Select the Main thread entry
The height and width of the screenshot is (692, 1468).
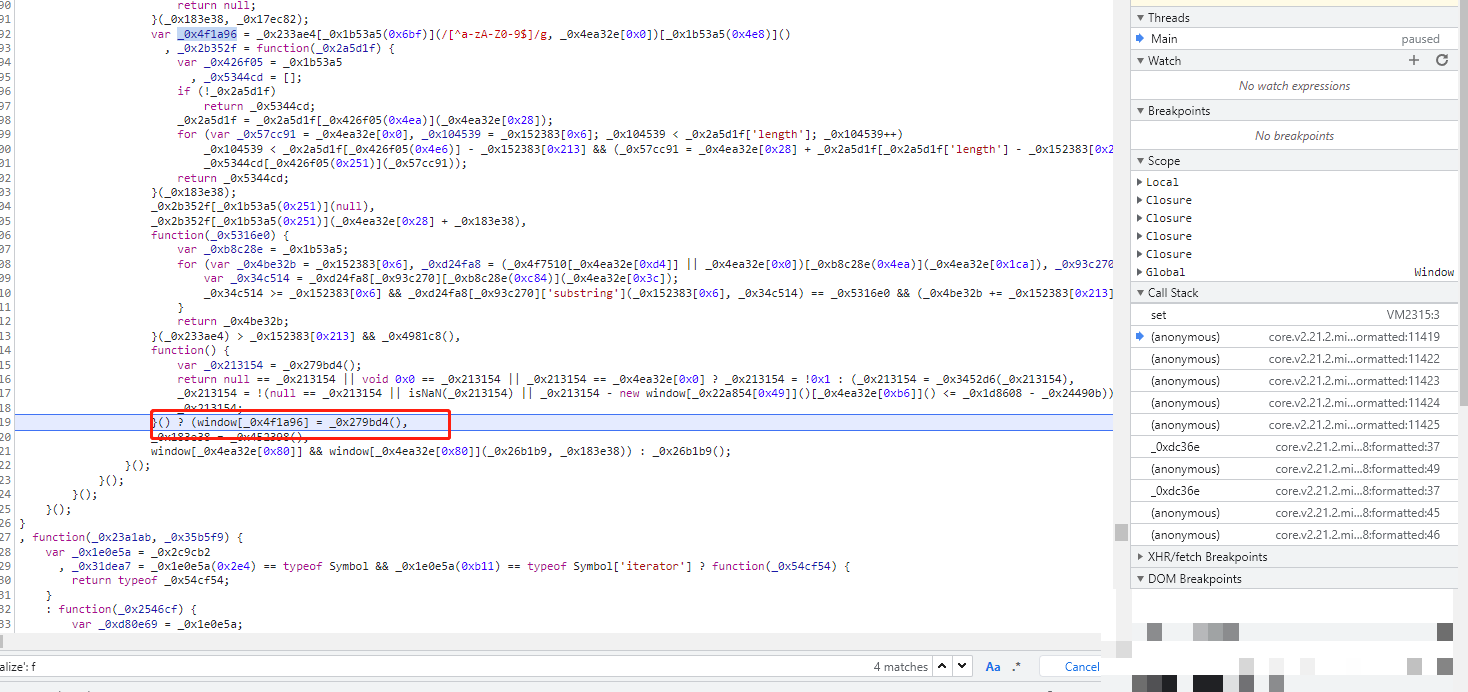coord(1164,39)
